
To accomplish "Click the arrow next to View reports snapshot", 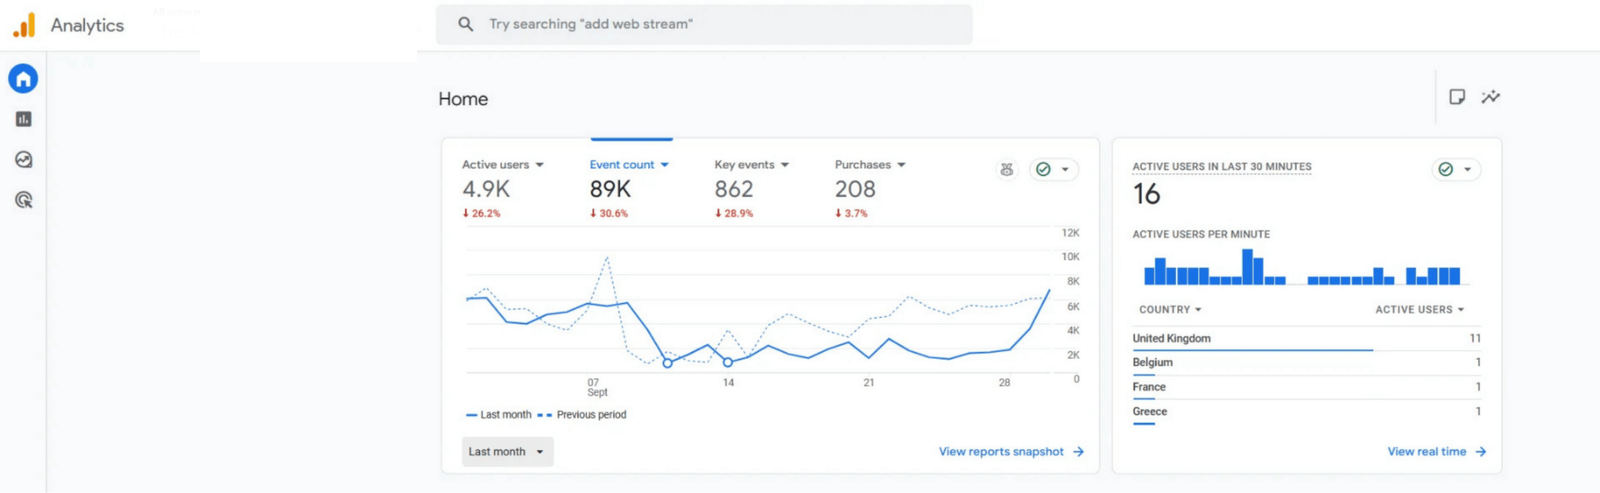I will 1078,452.
